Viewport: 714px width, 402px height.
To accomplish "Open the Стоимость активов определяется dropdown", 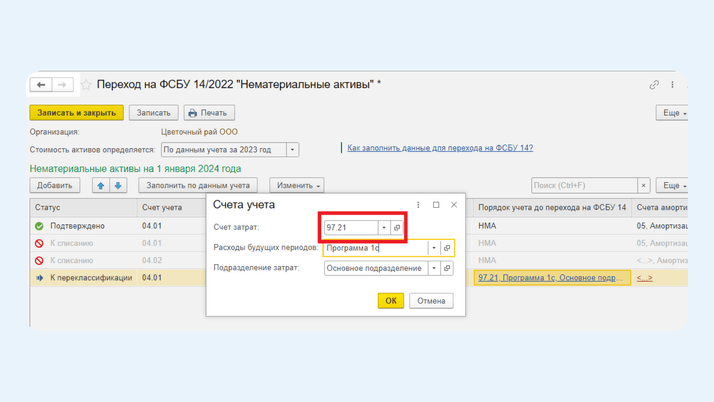I will pyautogui.click(x=292, y=150).
